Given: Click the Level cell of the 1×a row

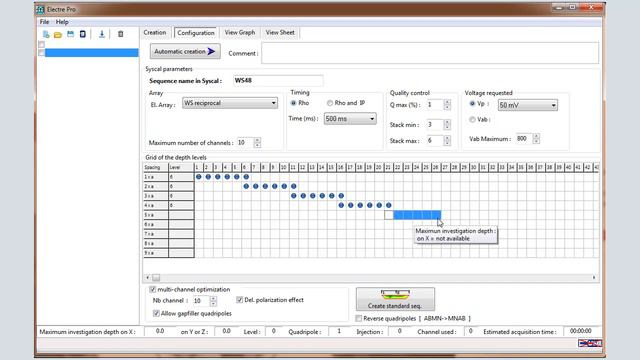Looking at the screenshot, I should 181,177.
